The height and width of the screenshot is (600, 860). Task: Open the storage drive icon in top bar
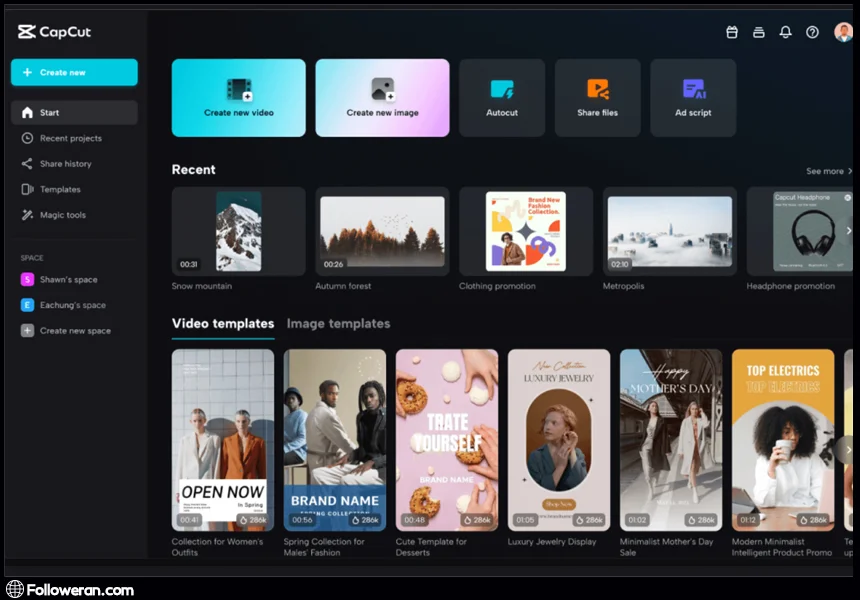(x=759, y=32)
